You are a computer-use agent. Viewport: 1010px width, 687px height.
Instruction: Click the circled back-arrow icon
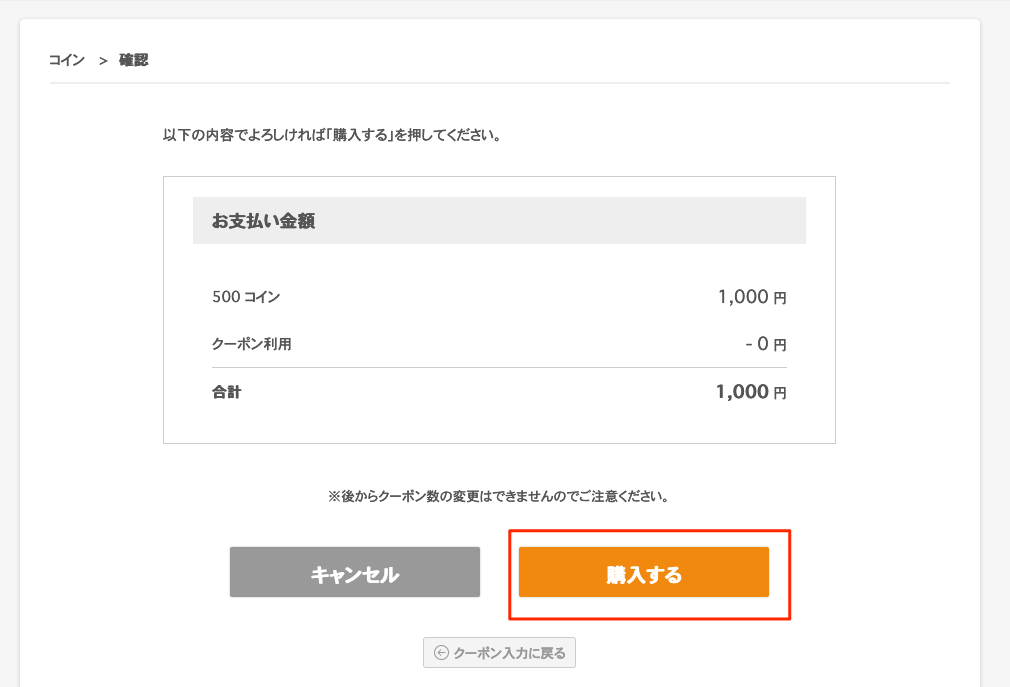click(x=441, y=653)
